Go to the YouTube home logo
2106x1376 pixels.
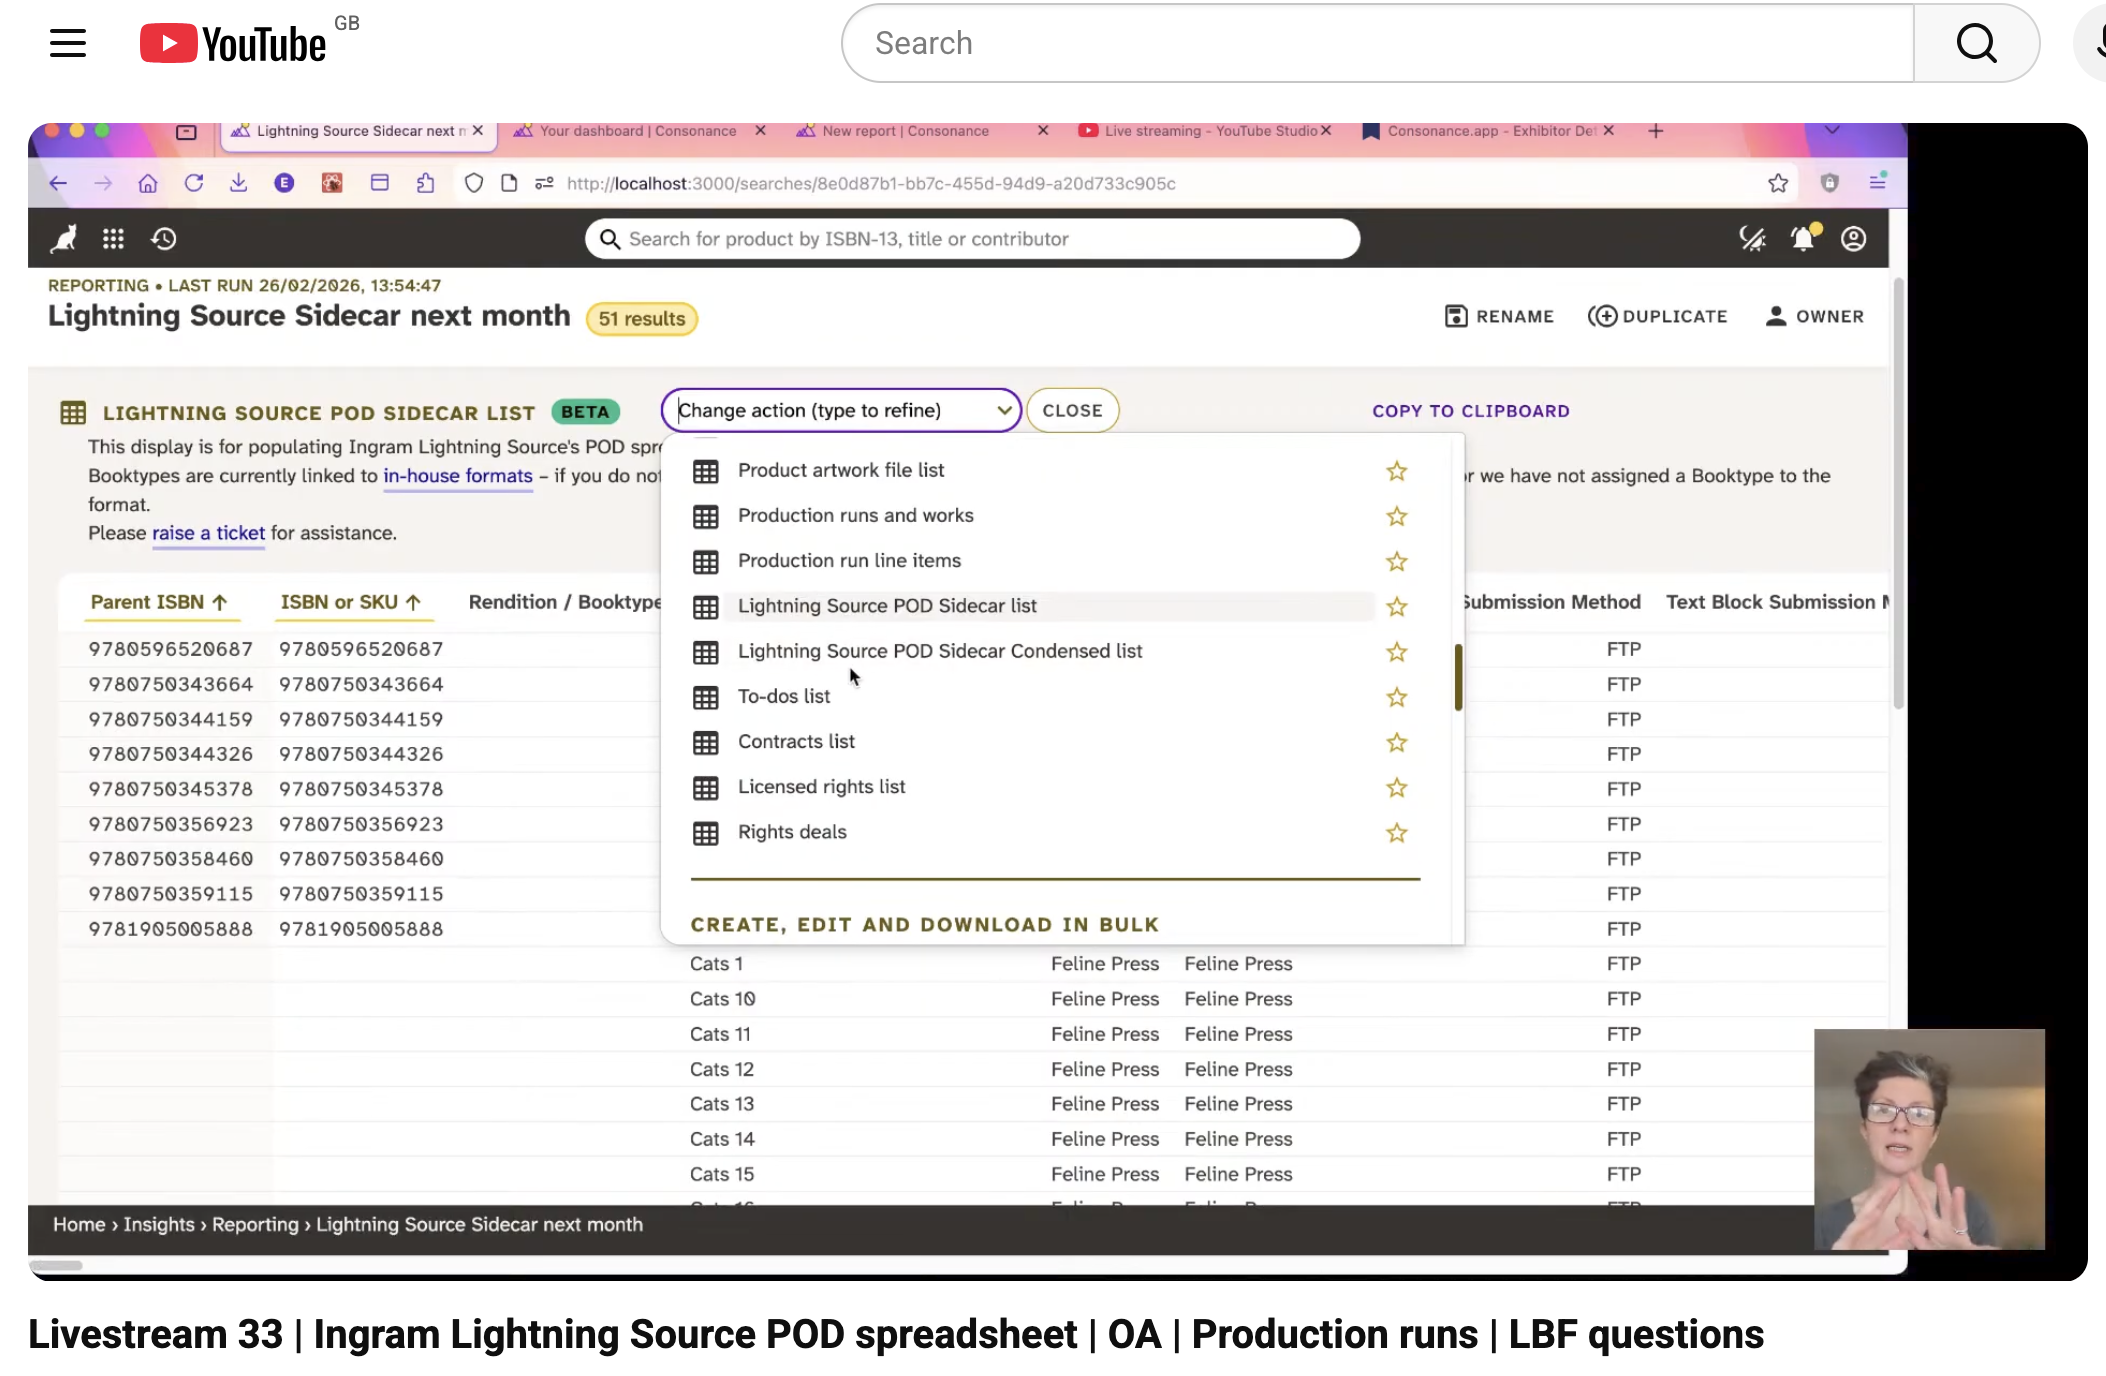tap(233, 43)
